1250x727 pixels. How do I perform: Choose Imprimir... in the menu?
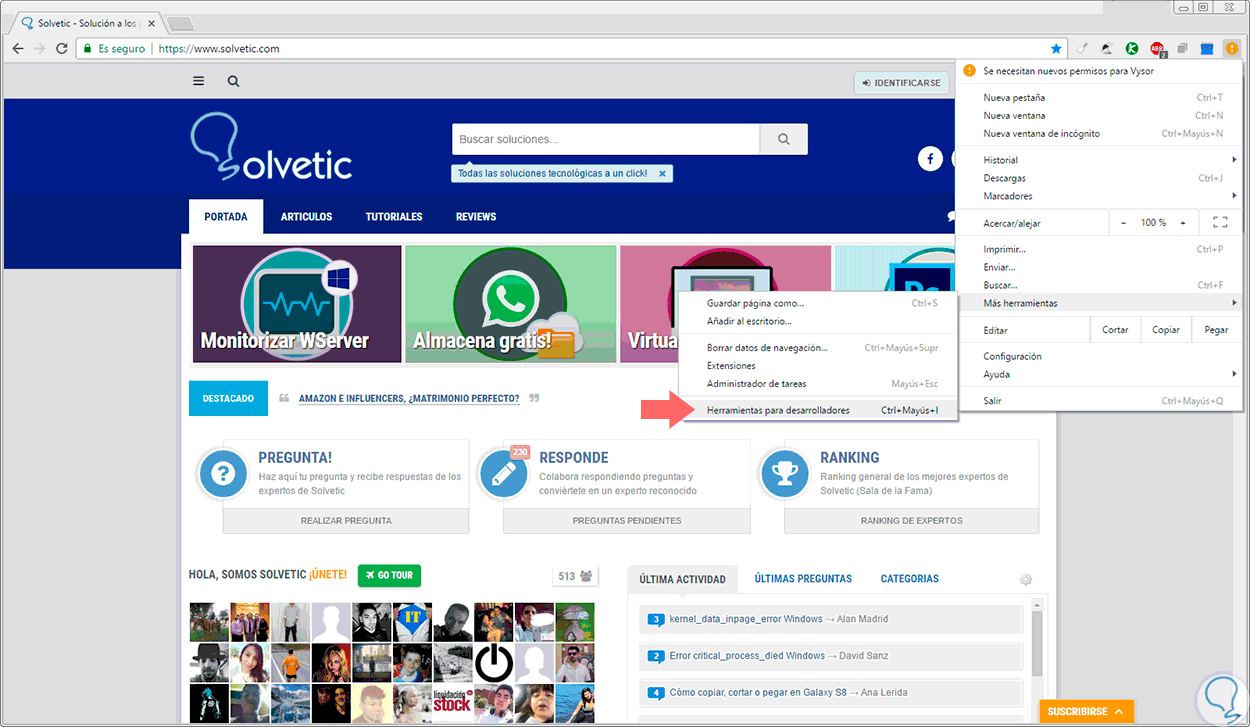pyautogui.click(x=1102, y=249)
